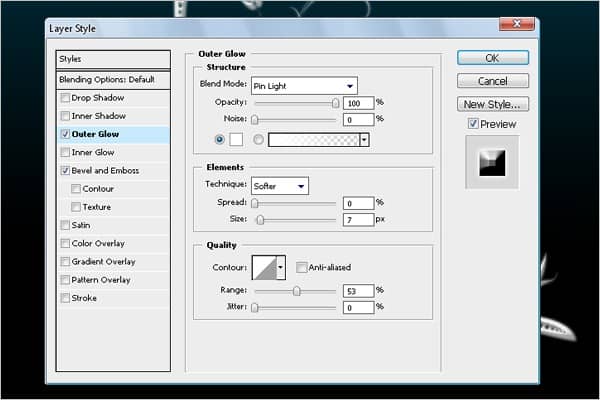Click the Jitter slider handle
The image size is (600, 400).
click(255, 307)
